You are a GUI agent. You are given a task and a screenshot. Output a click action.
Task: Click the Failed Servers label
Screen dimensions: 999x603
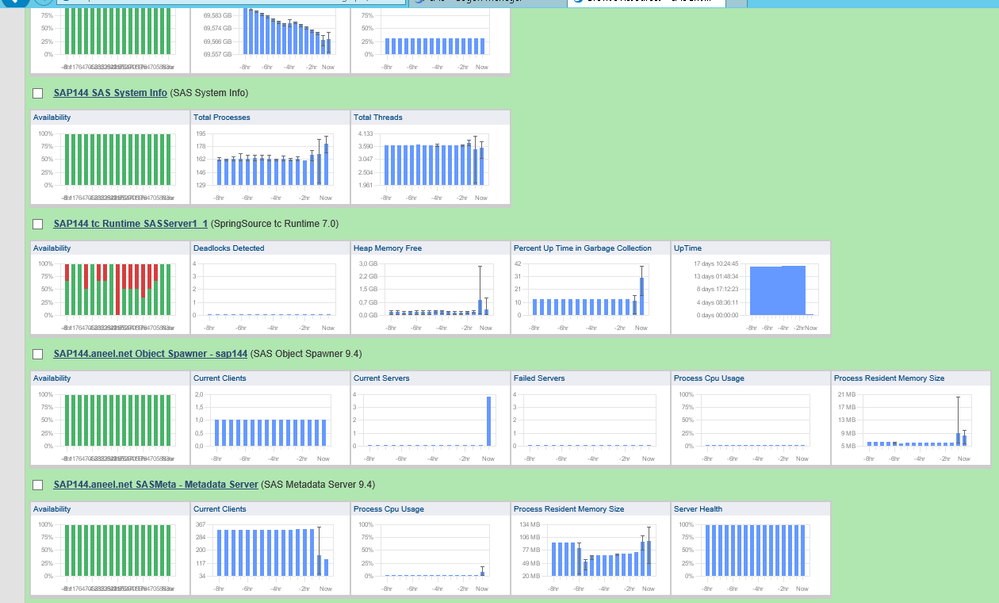coord(539,378)
